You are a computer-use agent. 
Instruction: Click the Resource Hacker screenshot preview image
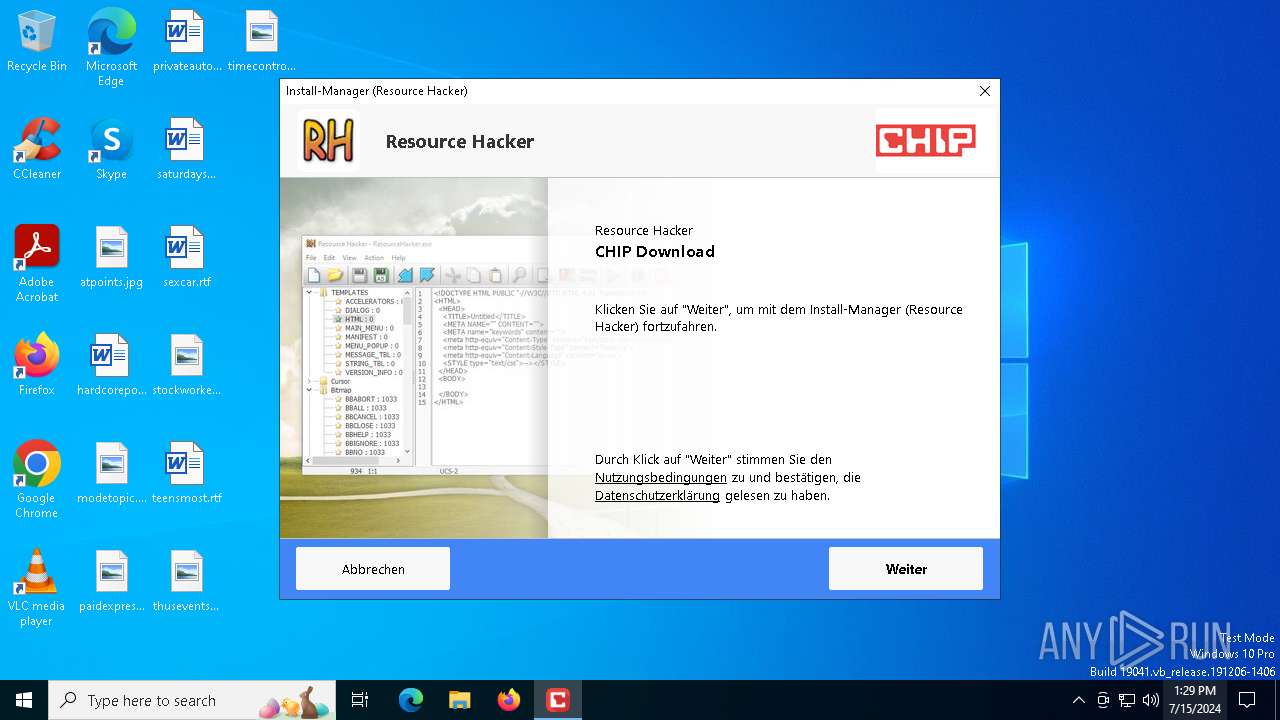(x=414, y=358)
